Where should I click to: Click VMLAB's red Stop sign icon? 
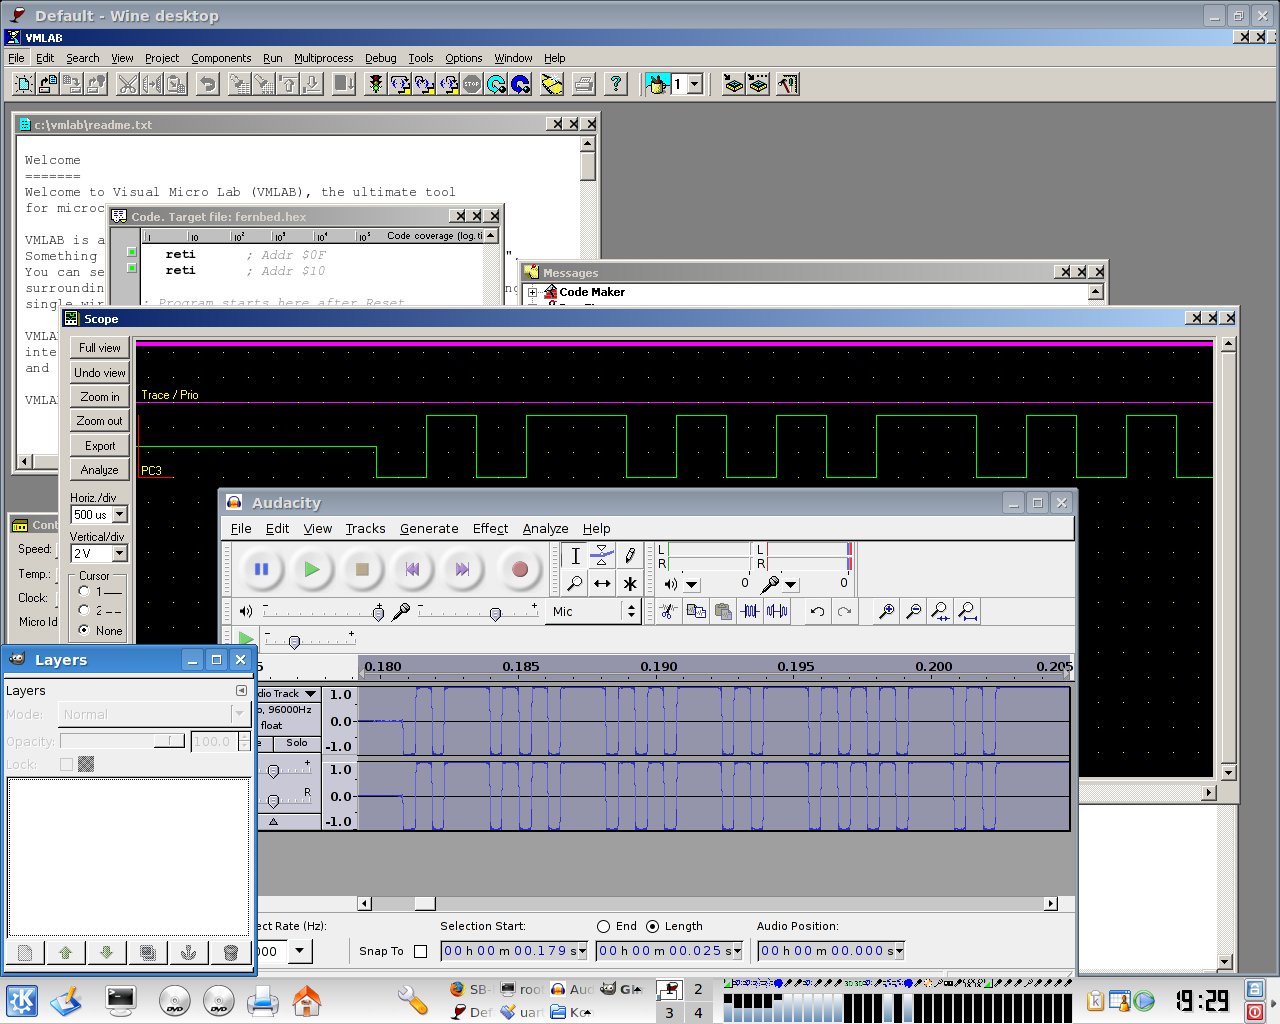coord(472,84)
